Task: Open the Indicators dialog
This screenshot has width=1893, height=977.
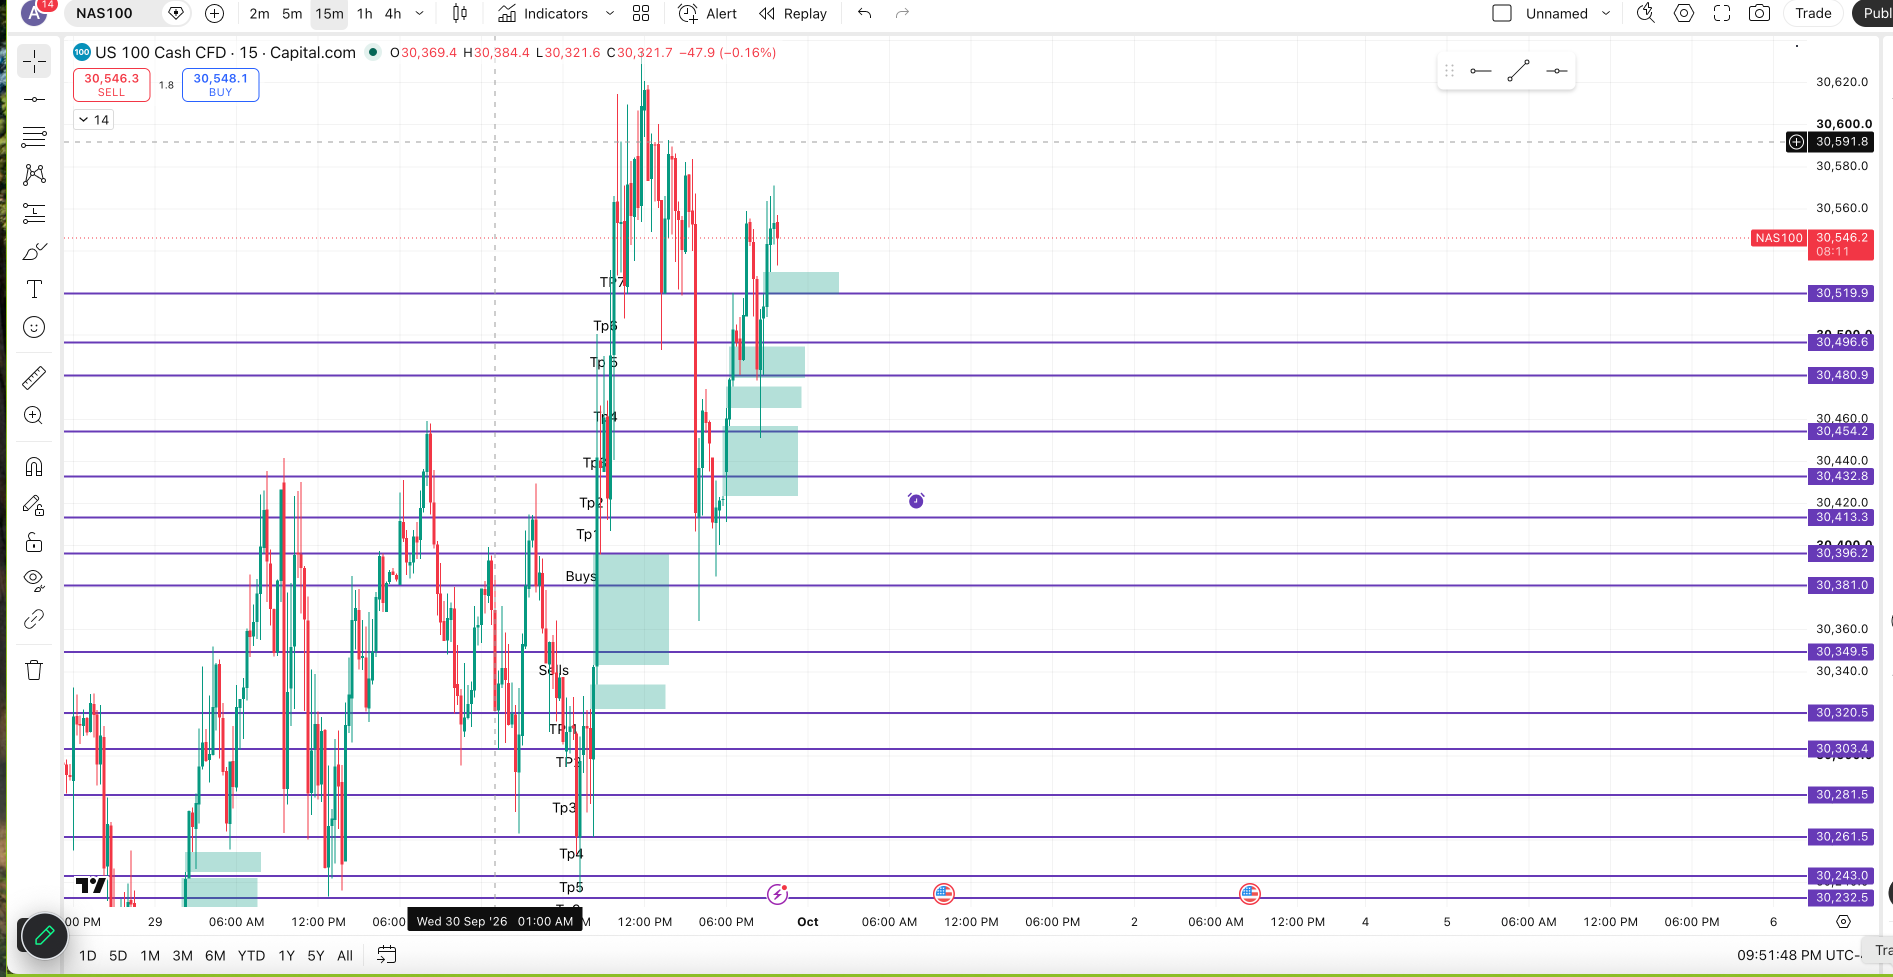Action: [544, 13]
